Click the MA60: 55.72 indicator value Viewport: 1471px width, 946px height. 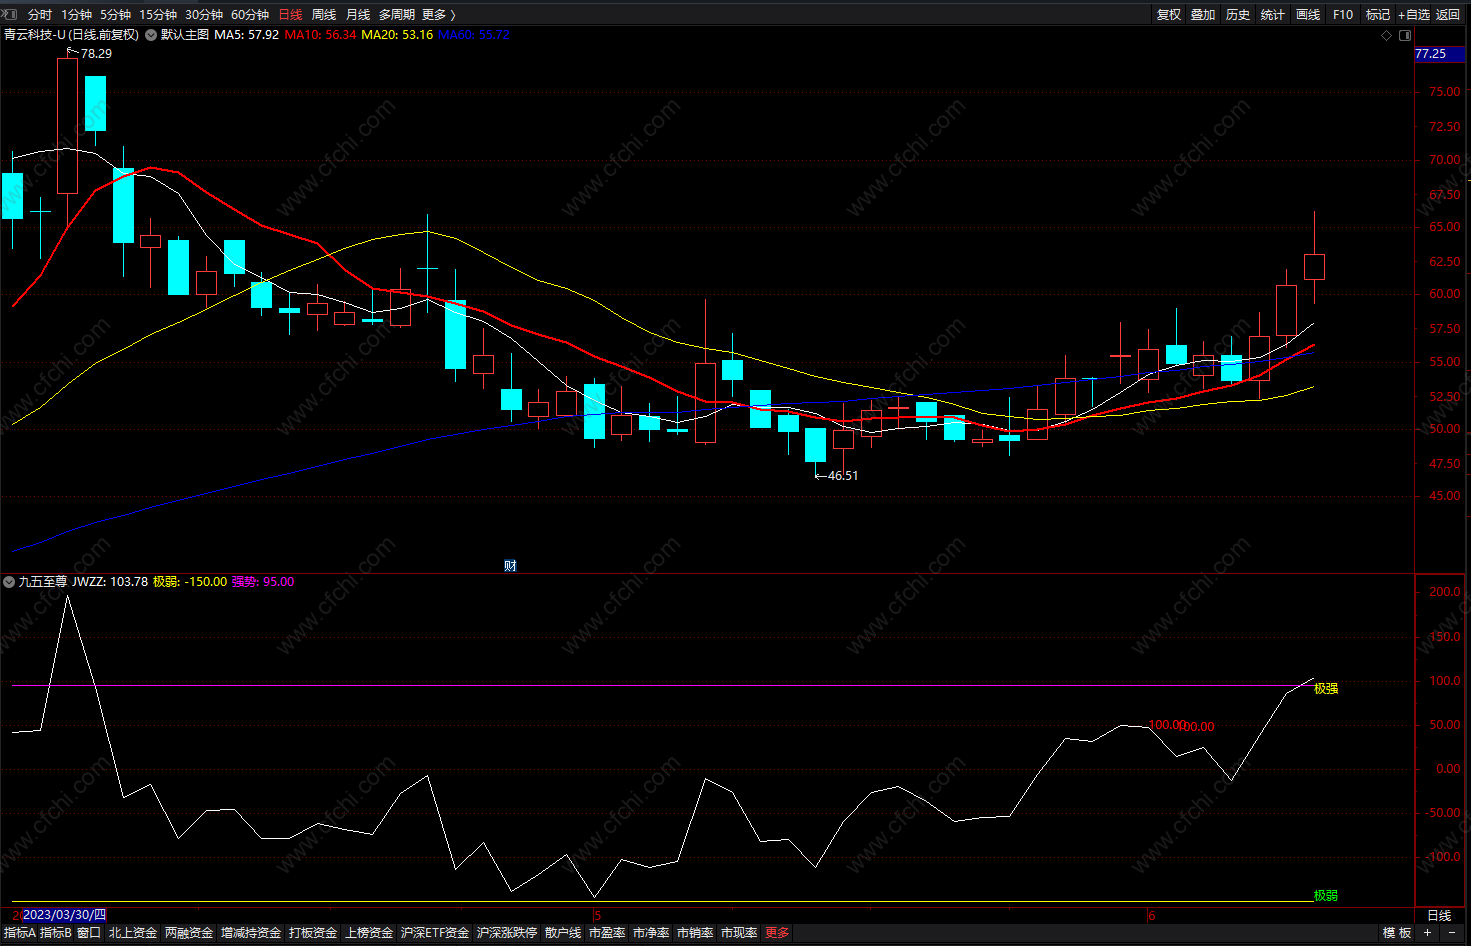pyautogui.click(x=474, y=35)
